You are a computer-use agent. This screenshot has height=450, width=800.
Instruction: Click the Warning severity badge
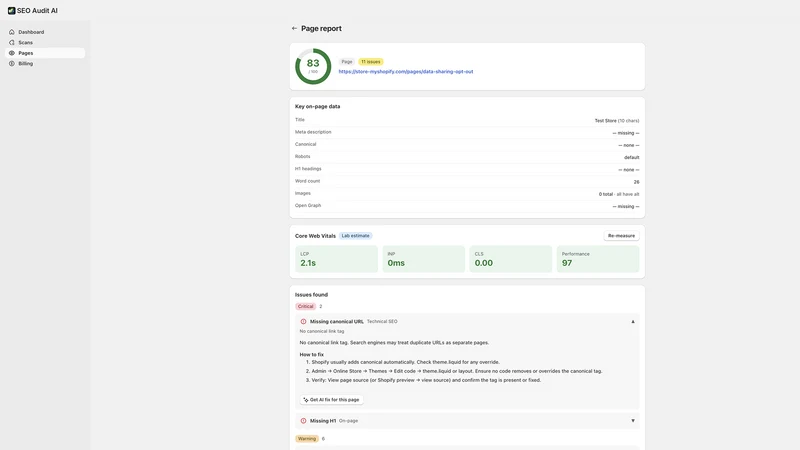coord(307,439)
